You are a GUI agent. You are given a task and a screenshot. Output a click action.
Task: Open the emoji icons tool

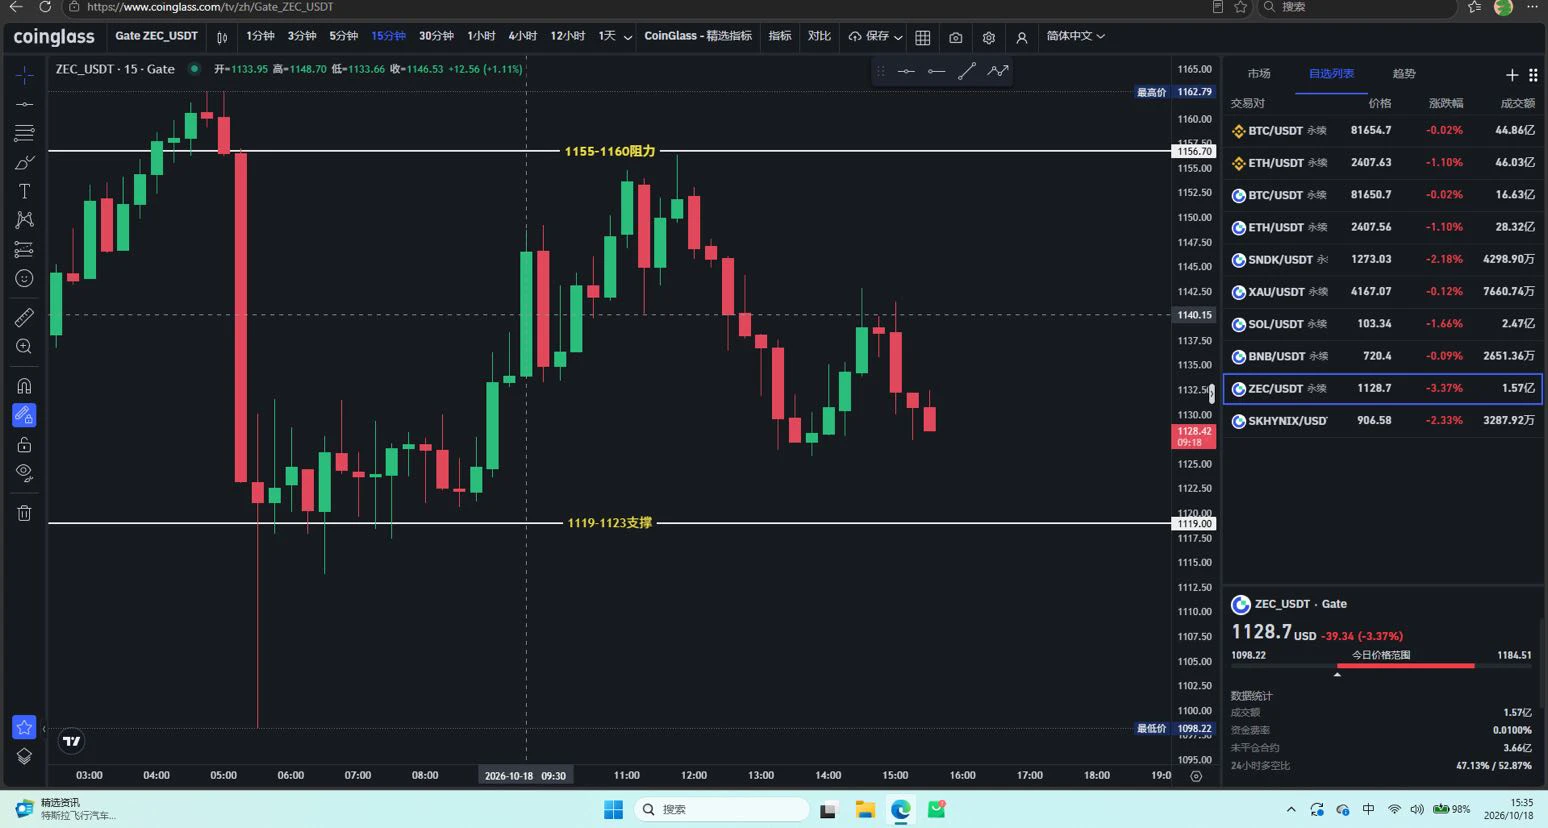[24, 278]
